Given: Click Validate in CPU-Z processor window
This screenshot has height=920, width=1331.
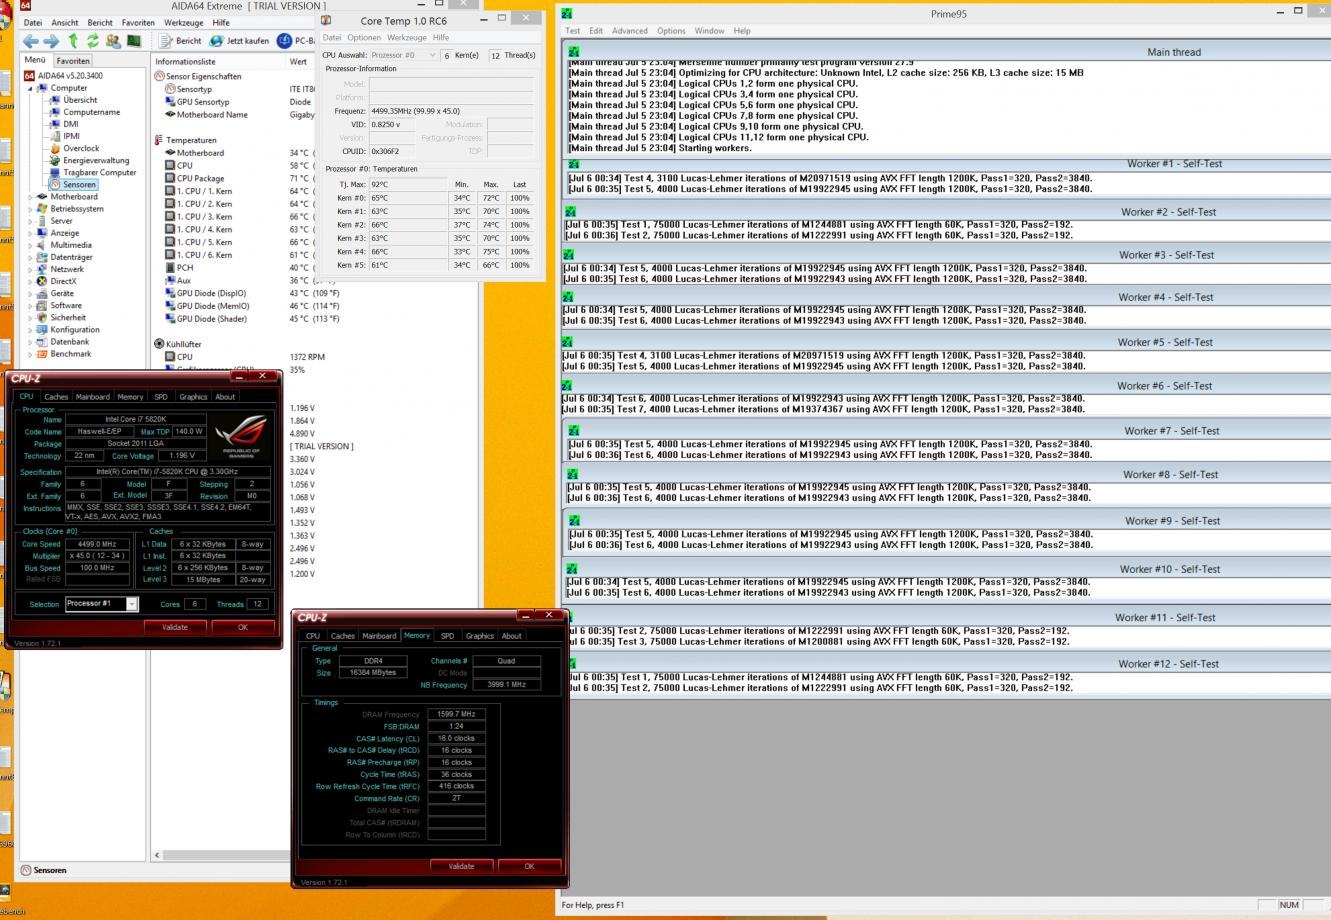Looking at the screenshot, I should [x=175, y=627].
